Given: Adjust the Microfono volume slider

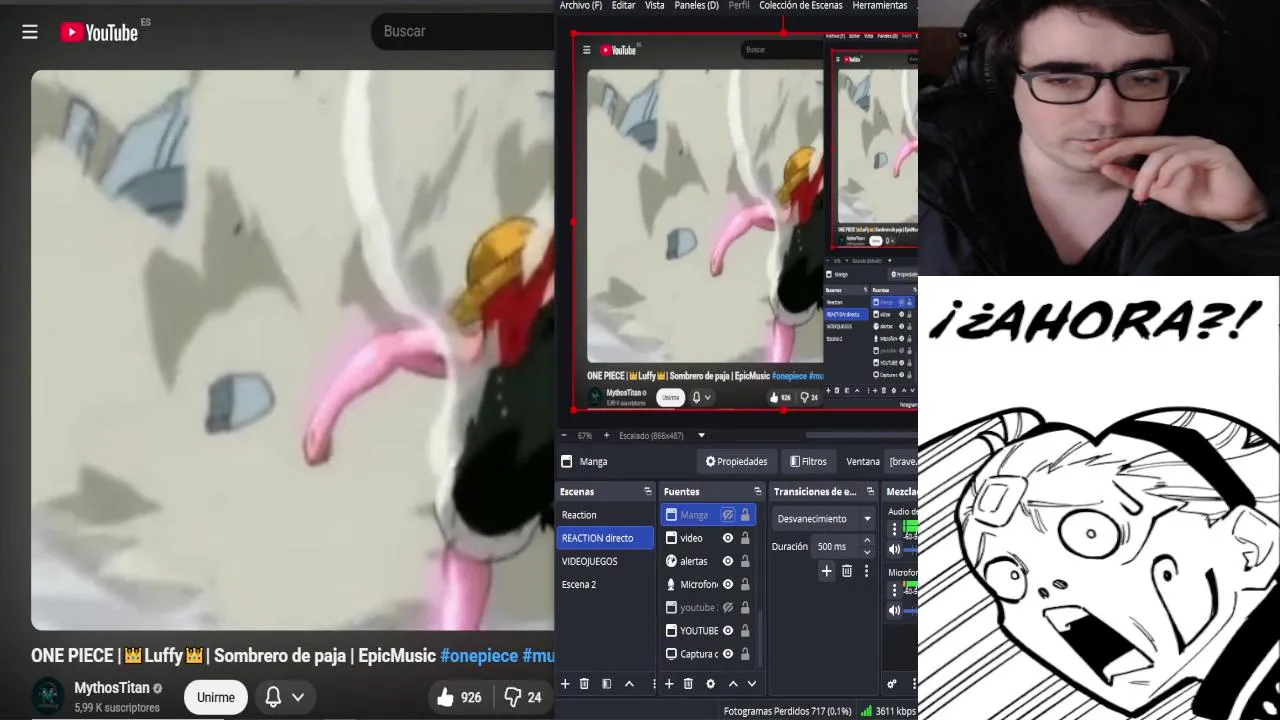Looking at the screenshot, I should [911, 610].
